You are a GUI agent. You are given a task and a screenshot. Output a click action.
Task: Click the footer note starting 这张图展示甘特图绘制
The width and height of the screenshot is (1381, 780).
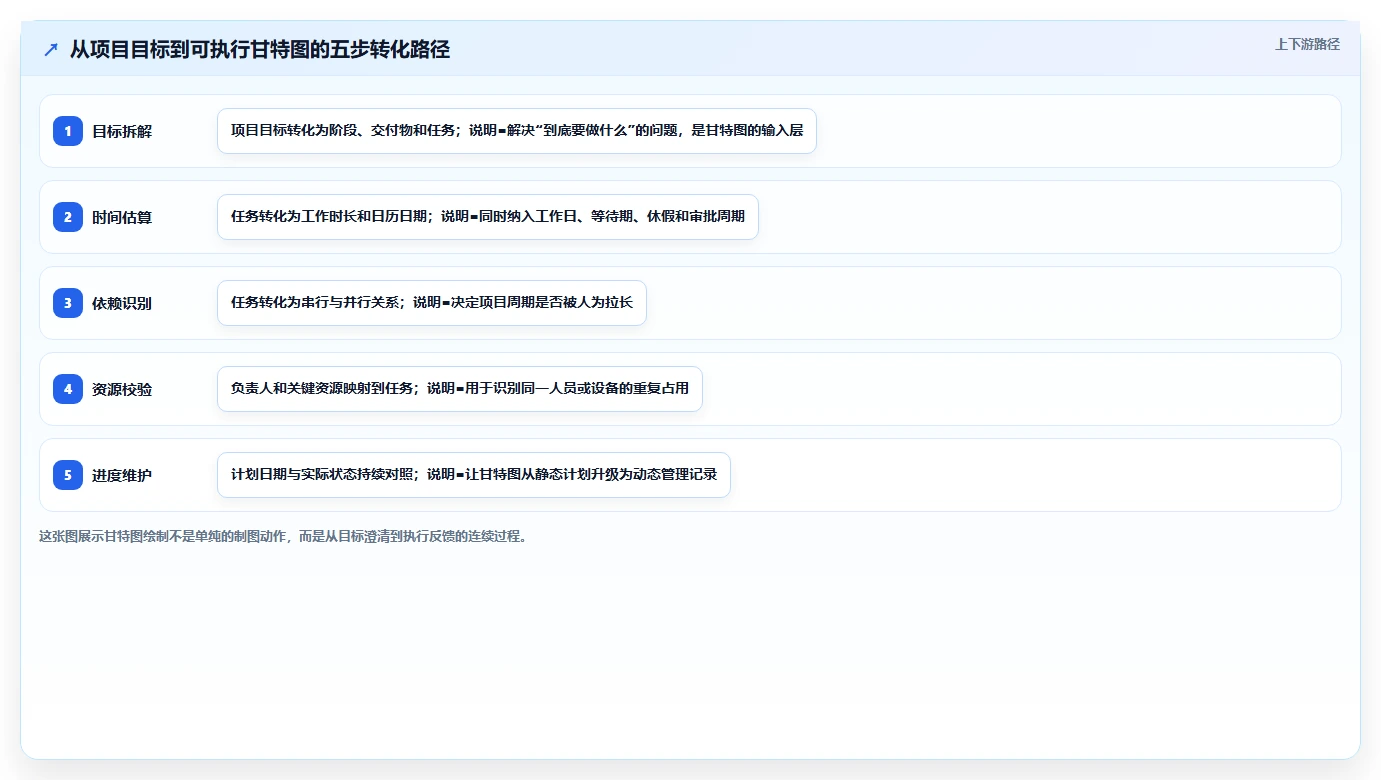pos(283,536)
